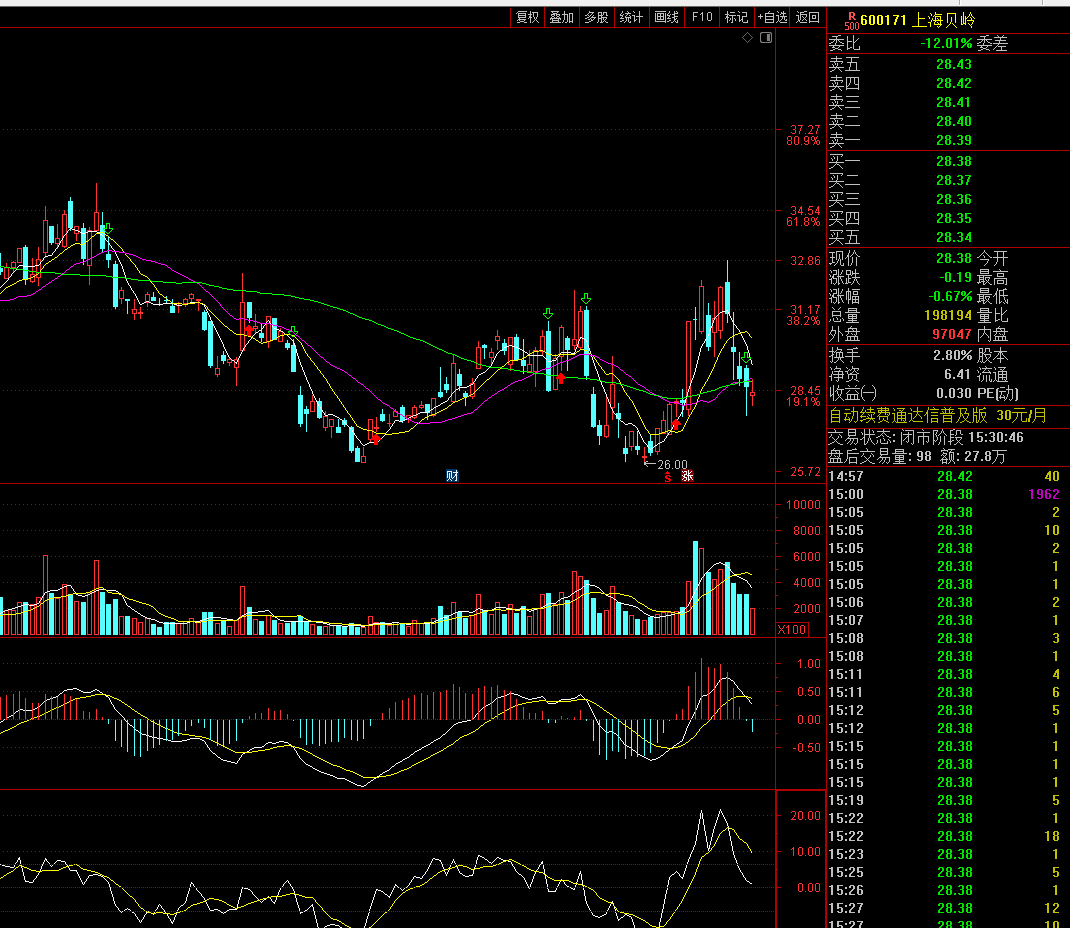Click the 37.27 price axis label

coord(805,130)
